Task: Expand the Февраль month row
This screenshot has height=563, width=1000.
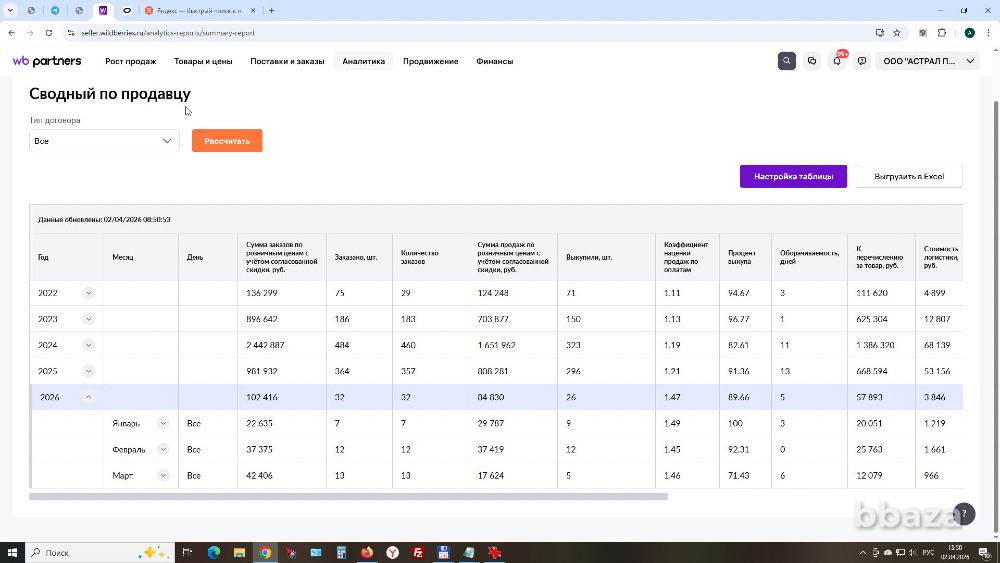Action: pyautogui.click(x=163, y=450)
